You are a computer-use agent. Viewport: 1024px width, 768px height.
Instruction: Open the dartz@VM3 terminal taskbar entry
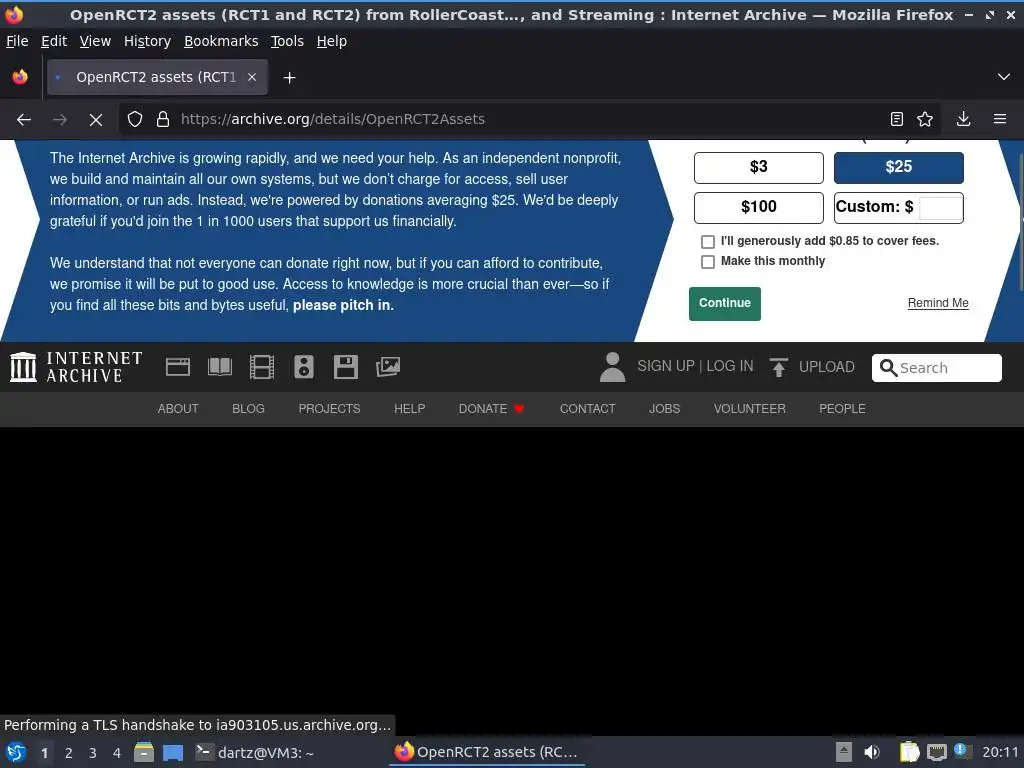click(255, 752)
